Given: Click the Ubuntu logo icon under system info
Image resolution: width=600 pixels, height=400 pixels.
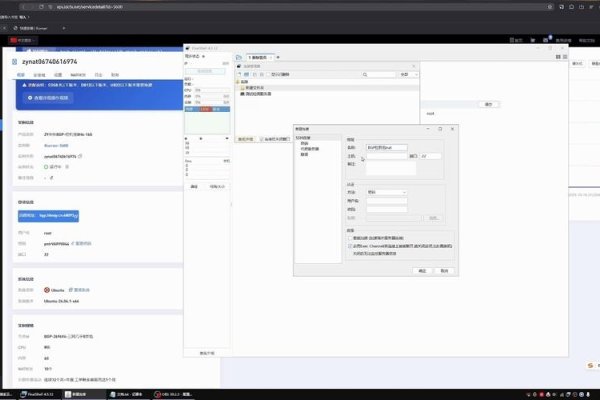Looking at the screenshot, I should [x=47, y=290].
